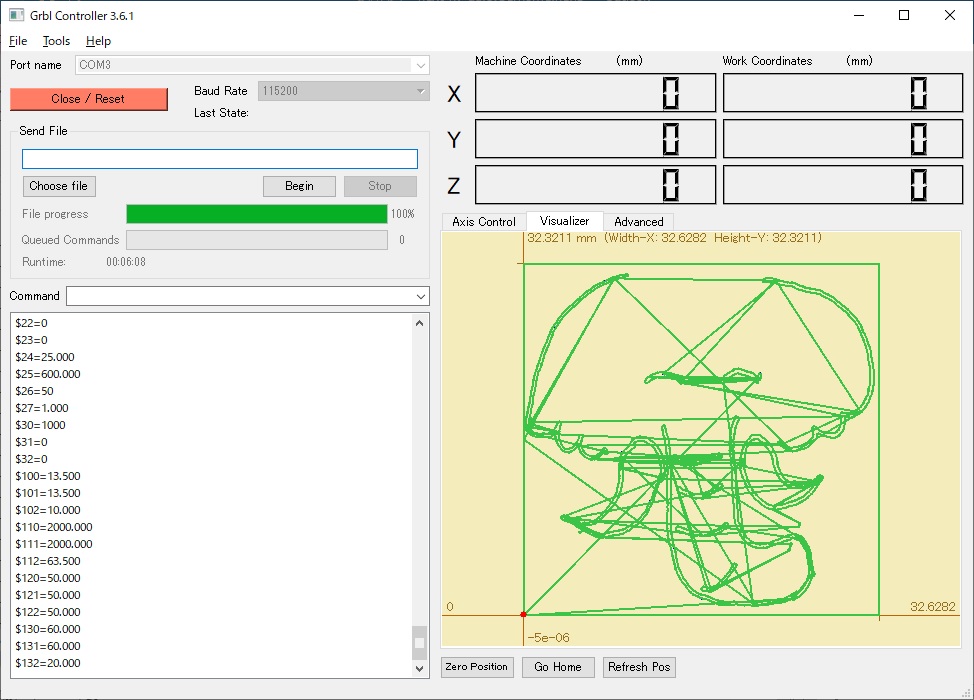
Task: Click the $27=1.000 log line
Action: pos(42,408)
